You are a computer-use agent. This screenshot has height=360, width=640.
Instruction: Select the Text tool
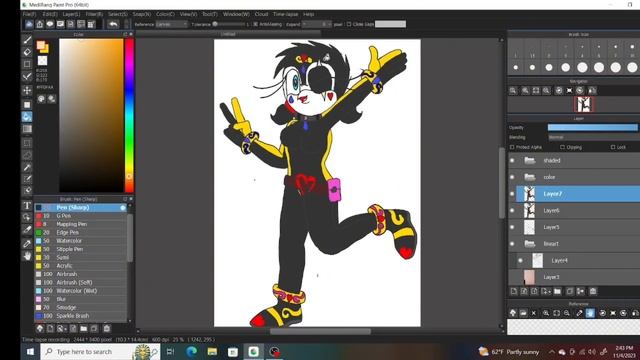click(x=27, y=205)
